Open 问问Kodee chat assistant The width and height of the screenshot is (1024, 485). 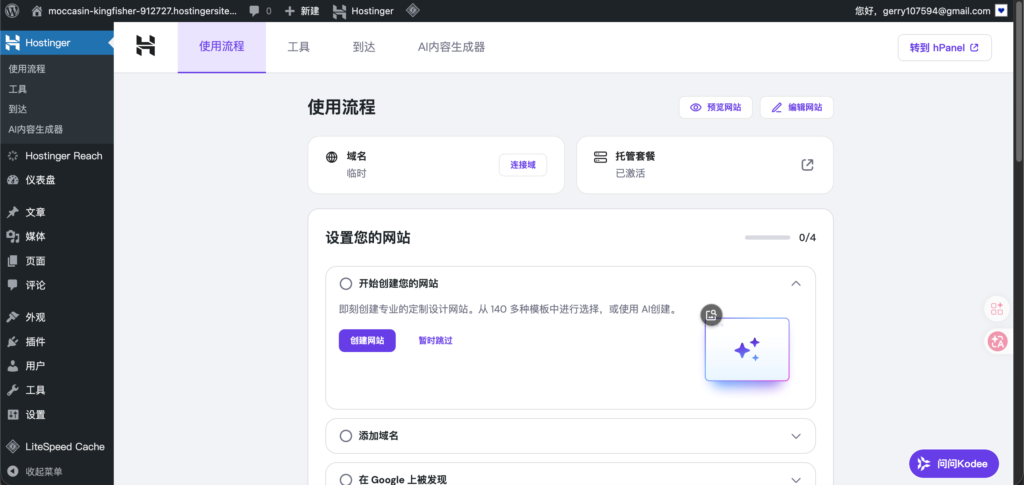coord(953,464)
